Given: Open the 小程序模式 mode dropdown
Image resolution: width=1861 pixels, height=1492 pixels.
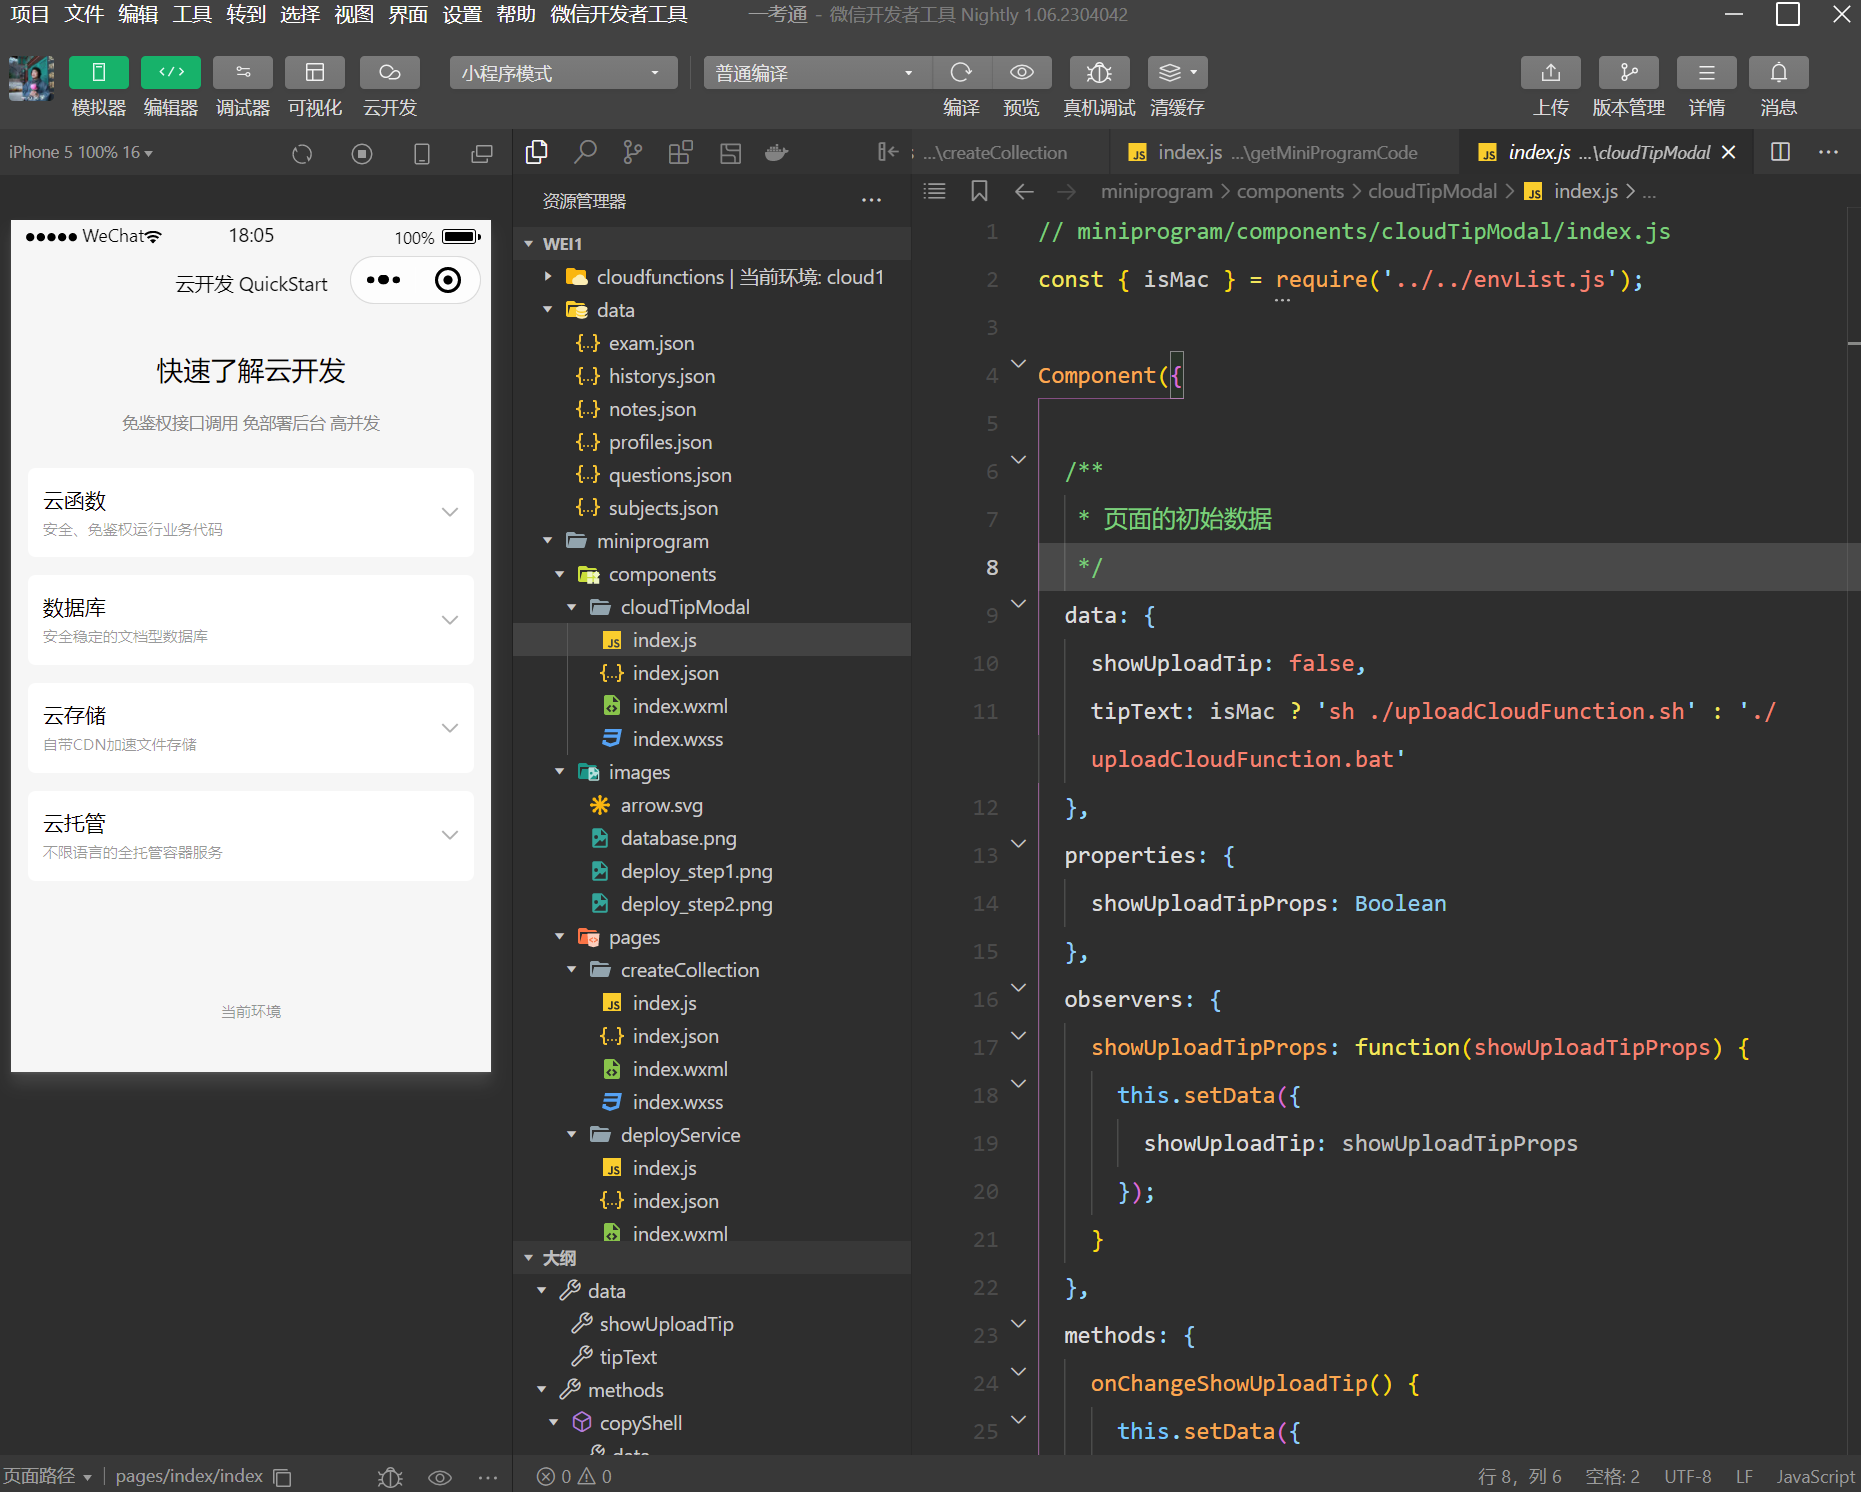Looking at the screenshot, I should [x=562, y=73].
